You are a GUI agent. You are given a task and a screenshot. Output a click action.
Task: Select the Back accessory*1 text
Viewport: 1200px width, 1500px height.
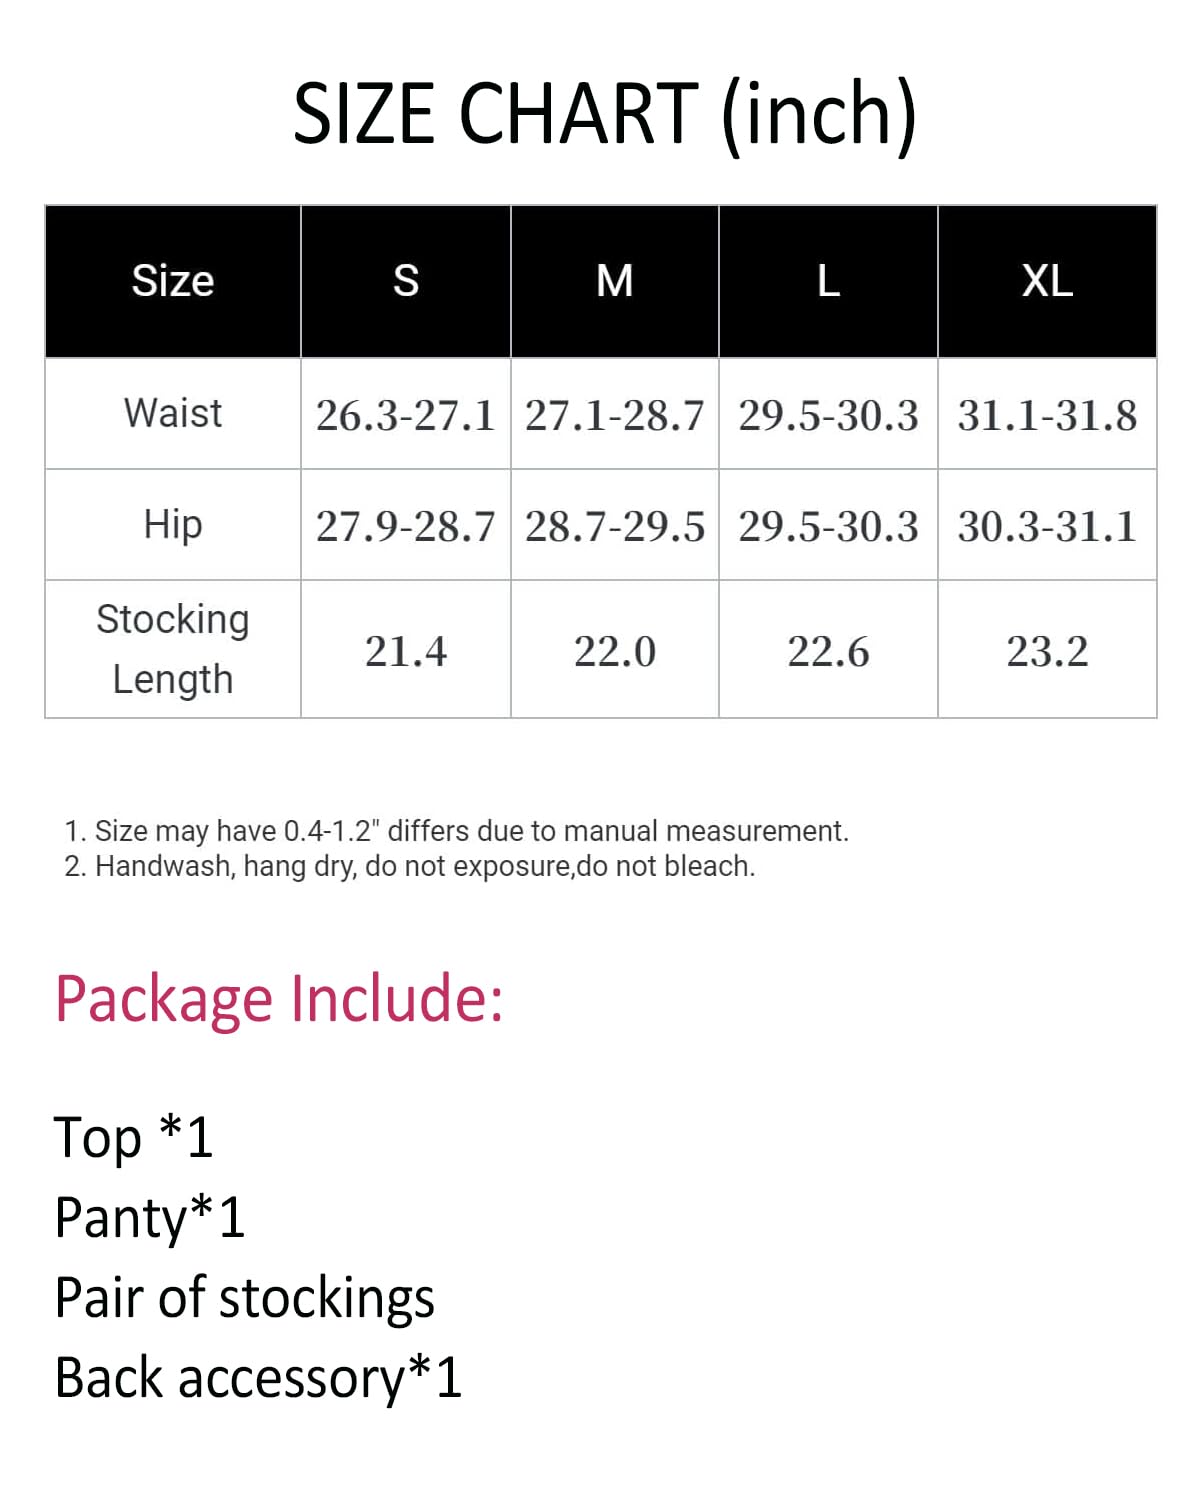tap(258, 1378)
